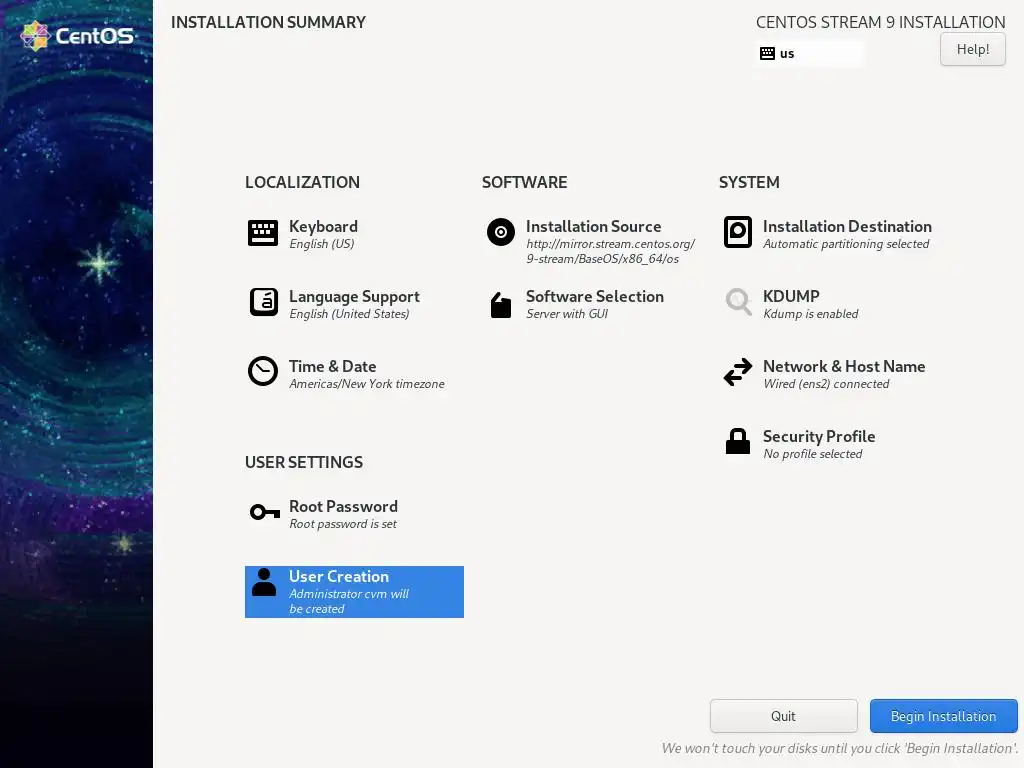Open the Software Selection title

[x=595, y=296]
